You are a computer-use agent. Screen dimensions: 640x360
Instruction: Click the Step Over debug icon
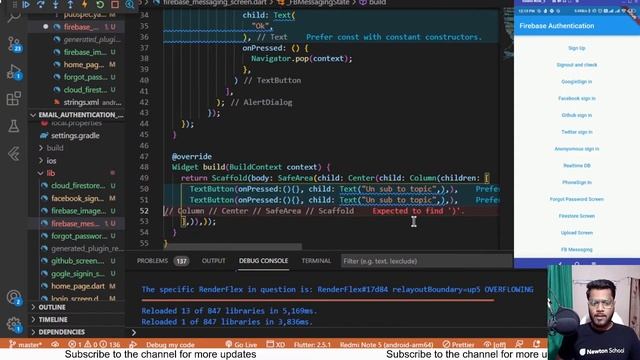point(40,4)
